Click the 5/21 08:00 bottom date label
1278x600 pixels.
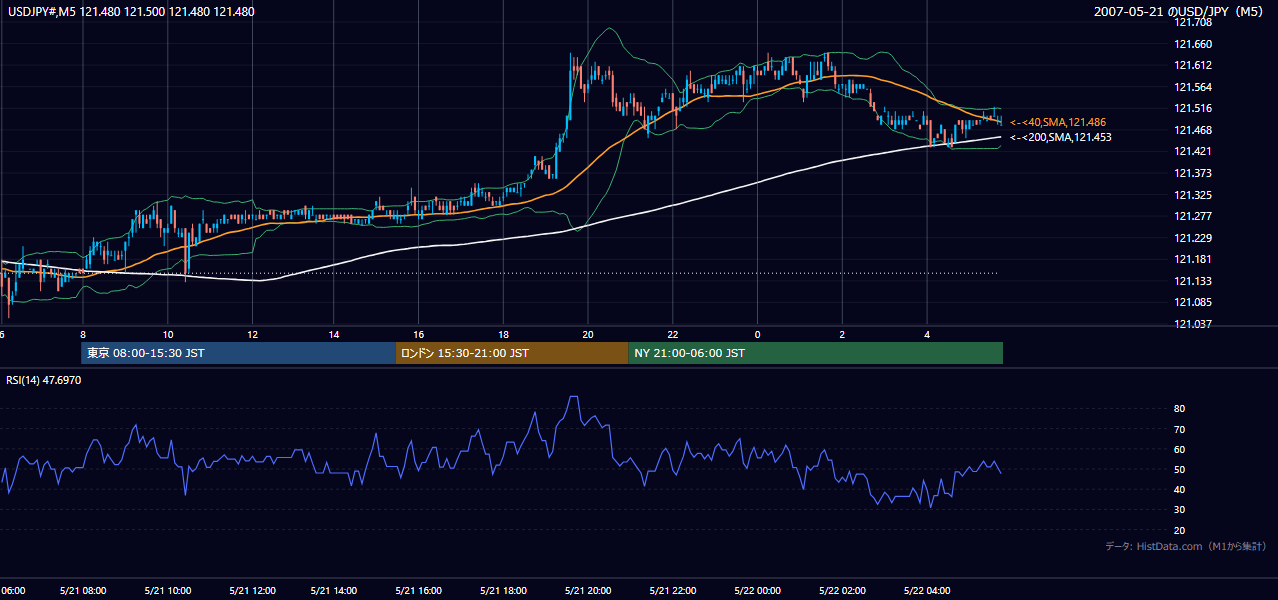pyautogui.click(x=82, y=591)
